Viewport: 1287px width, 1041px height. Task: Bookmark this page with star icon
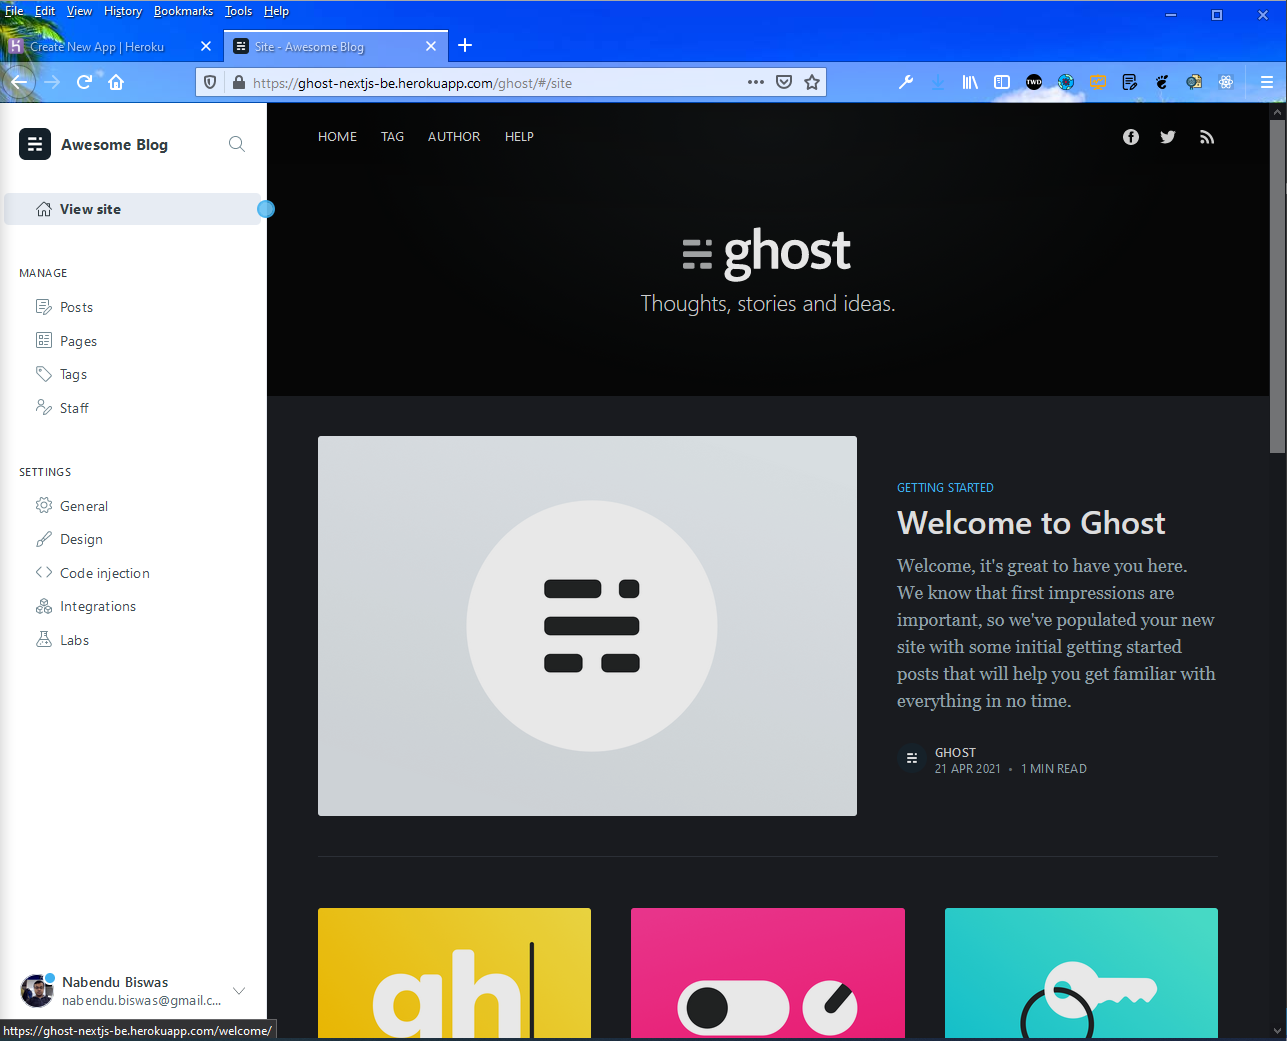coord(812,82)
